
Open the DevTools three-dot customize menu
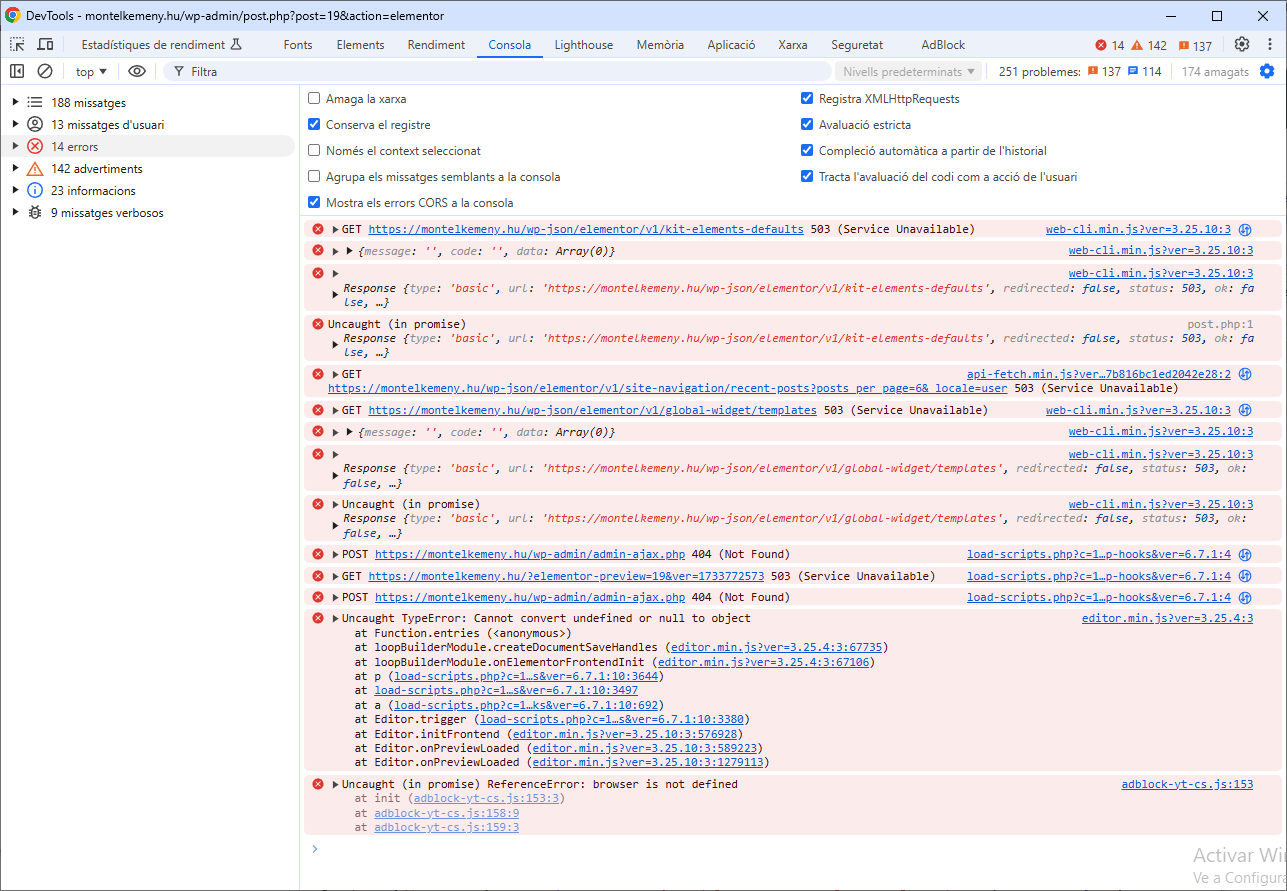click(1268, 44)
